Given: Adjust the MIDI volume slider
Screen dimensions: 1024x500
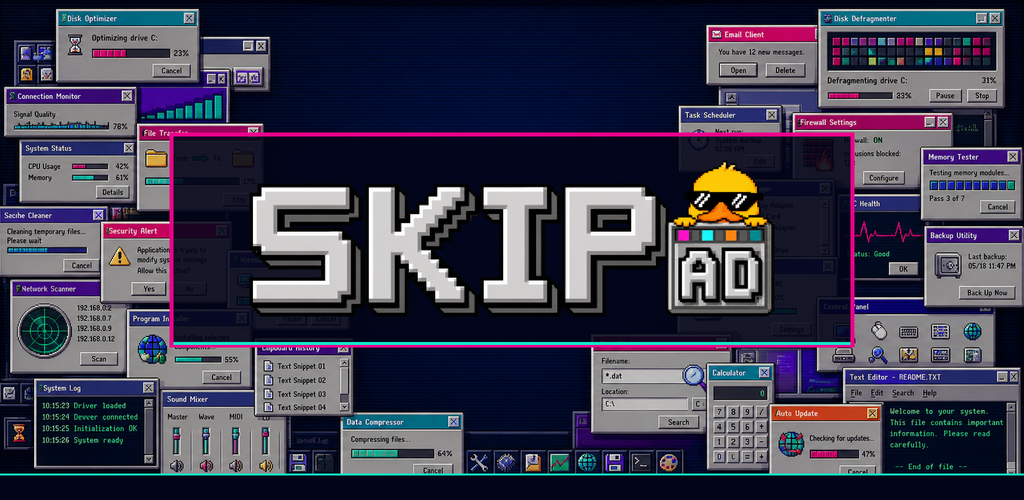Looking at the screenshot, I should point(236,441).
